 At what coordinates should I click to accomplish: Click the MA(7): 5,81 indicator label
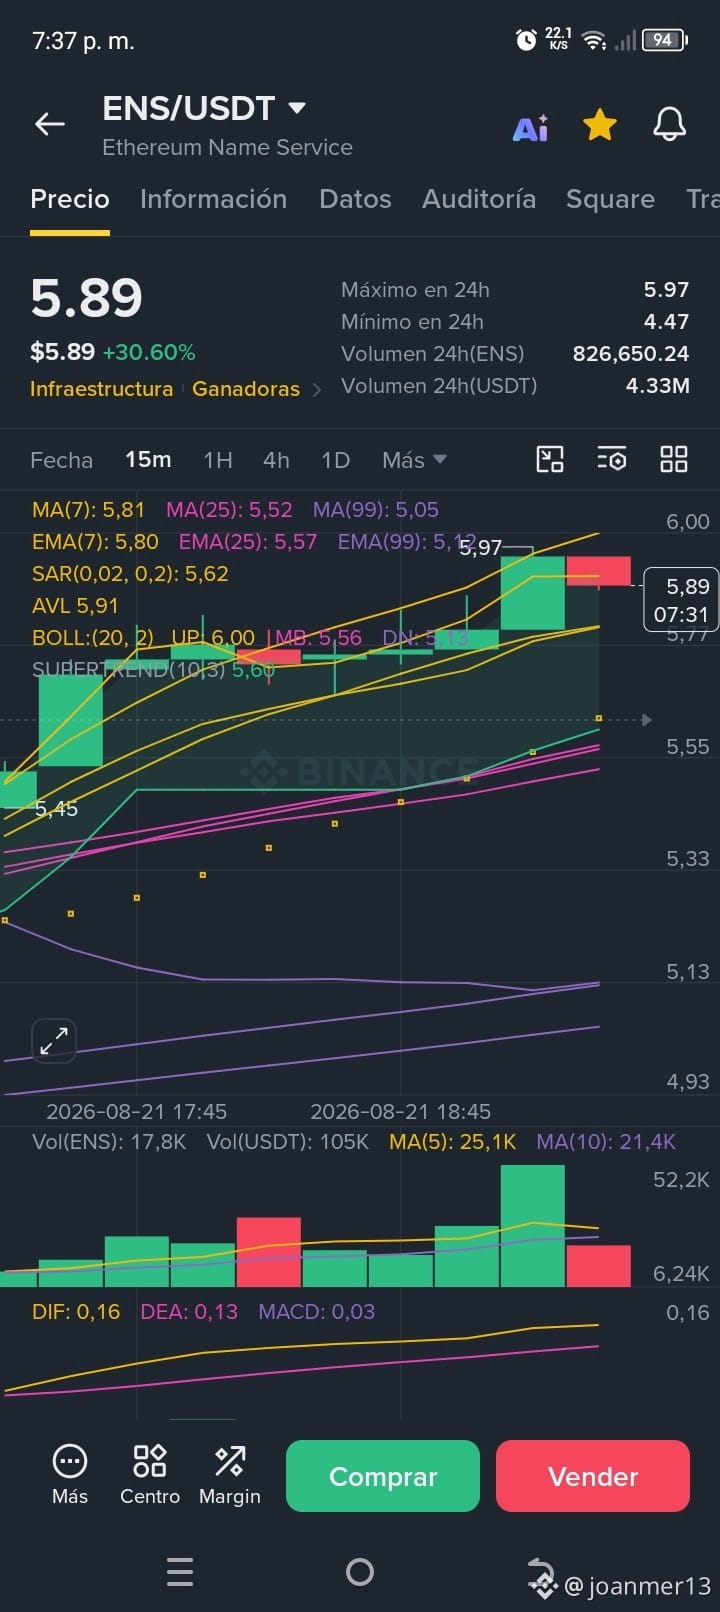pyautogui.click(x=88, y=509)
